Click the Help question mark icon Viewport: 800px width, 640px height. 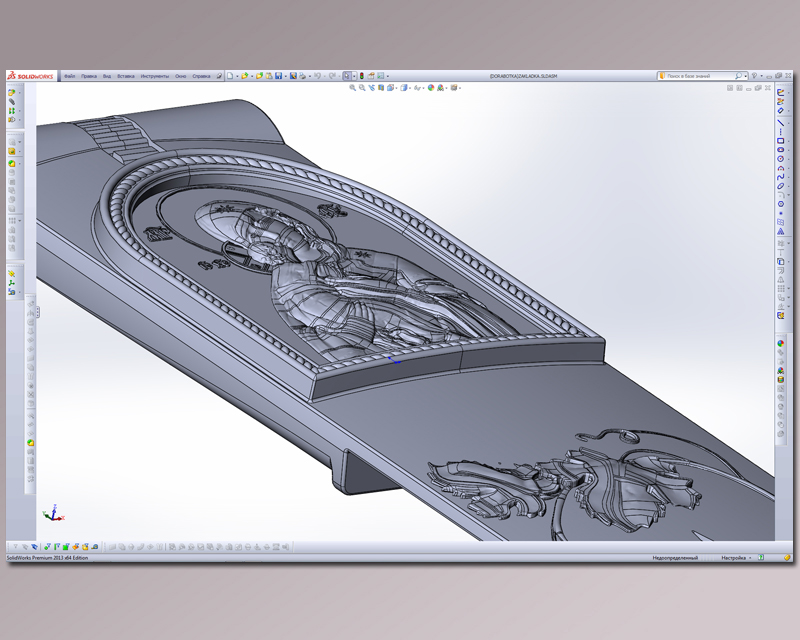point(754,76)
